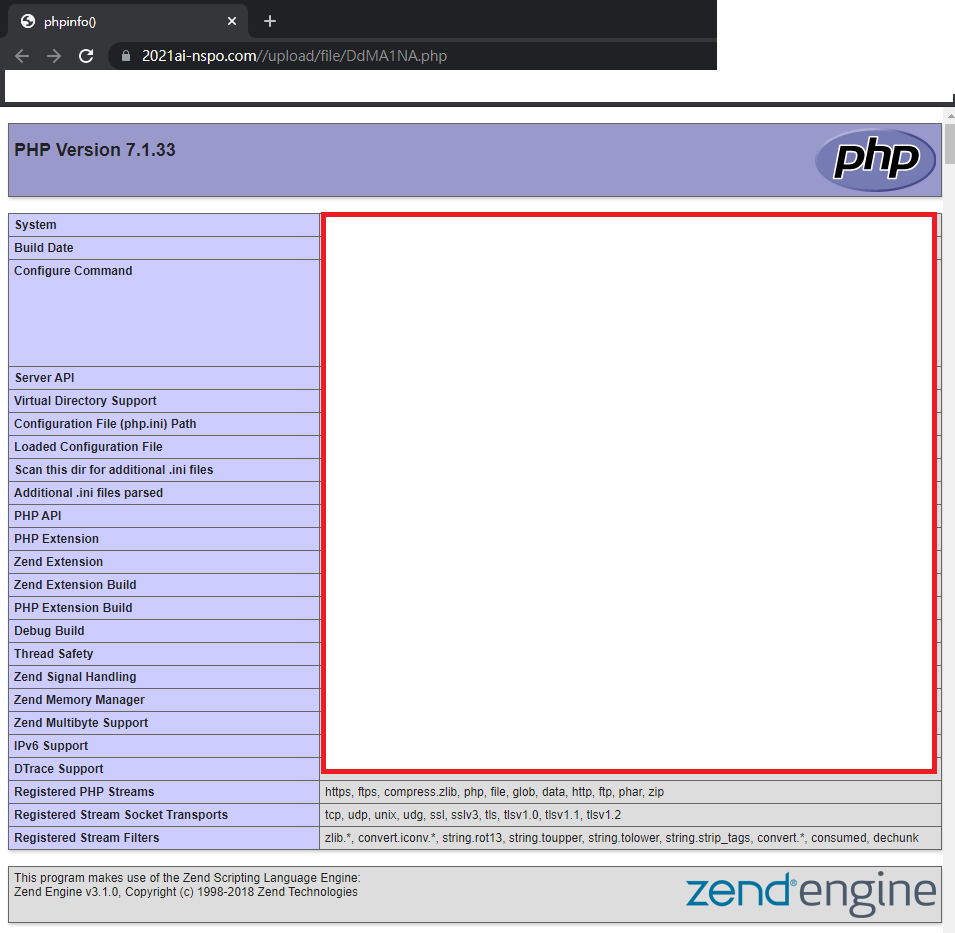Select the phpinfo() browser tab

point(127,22)
